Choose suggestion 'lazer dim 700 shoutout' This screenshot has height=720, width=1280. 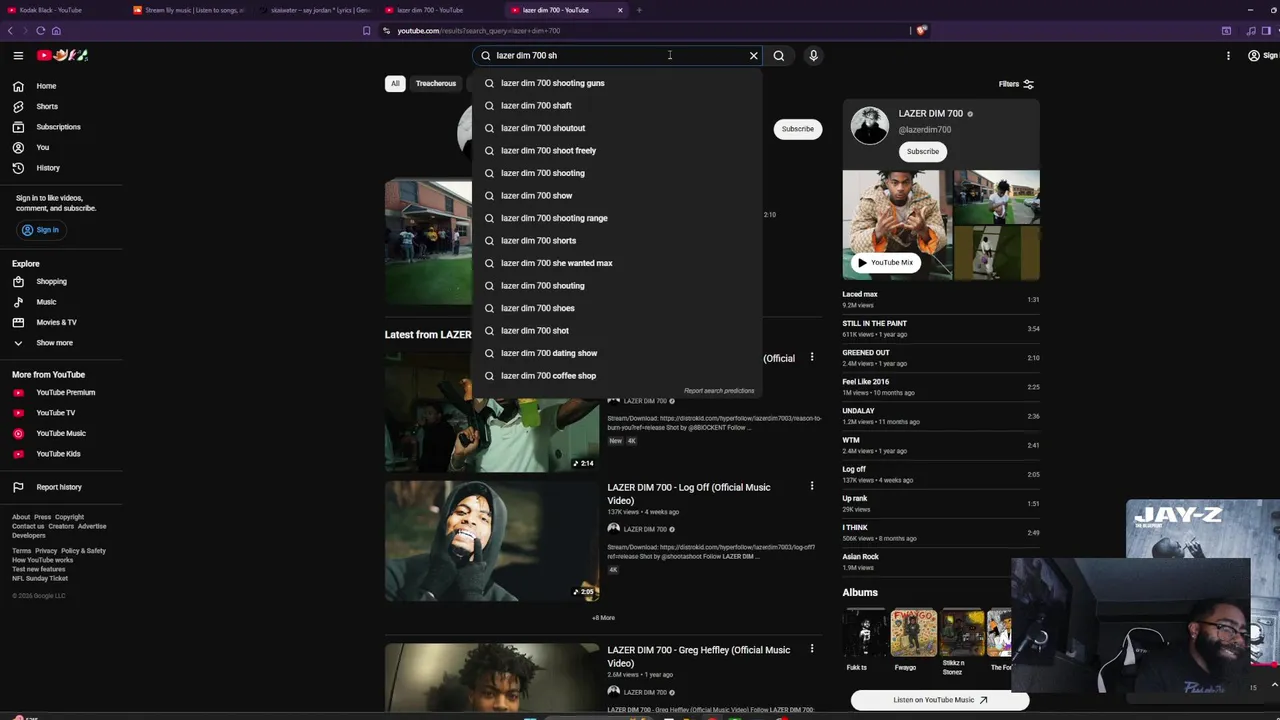617,128
